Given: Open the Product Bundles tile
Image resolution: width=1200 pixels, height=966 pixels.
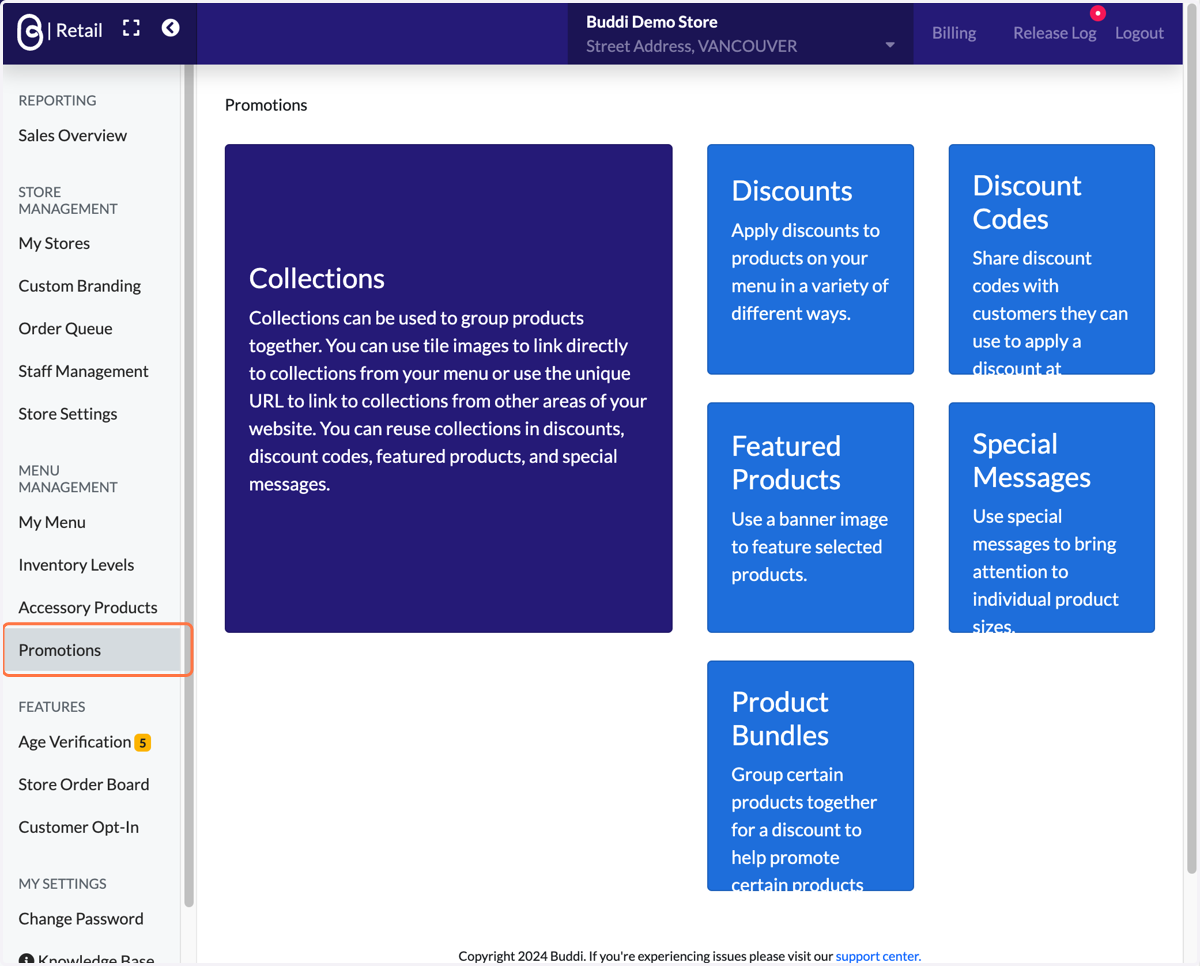Looking at the screenshot, I should coord(810,775).
